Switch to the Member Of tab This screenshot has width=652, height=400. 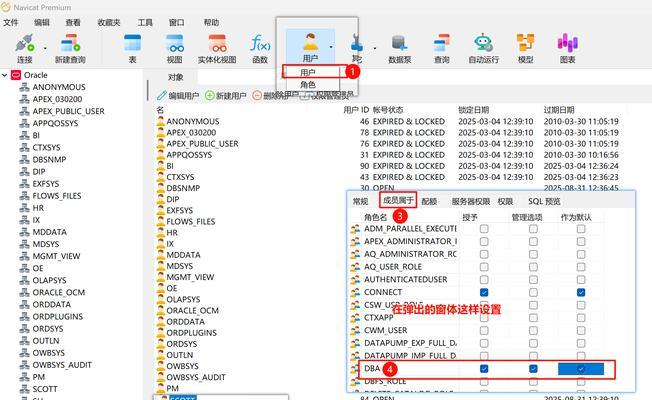click(x=398, y=200)
